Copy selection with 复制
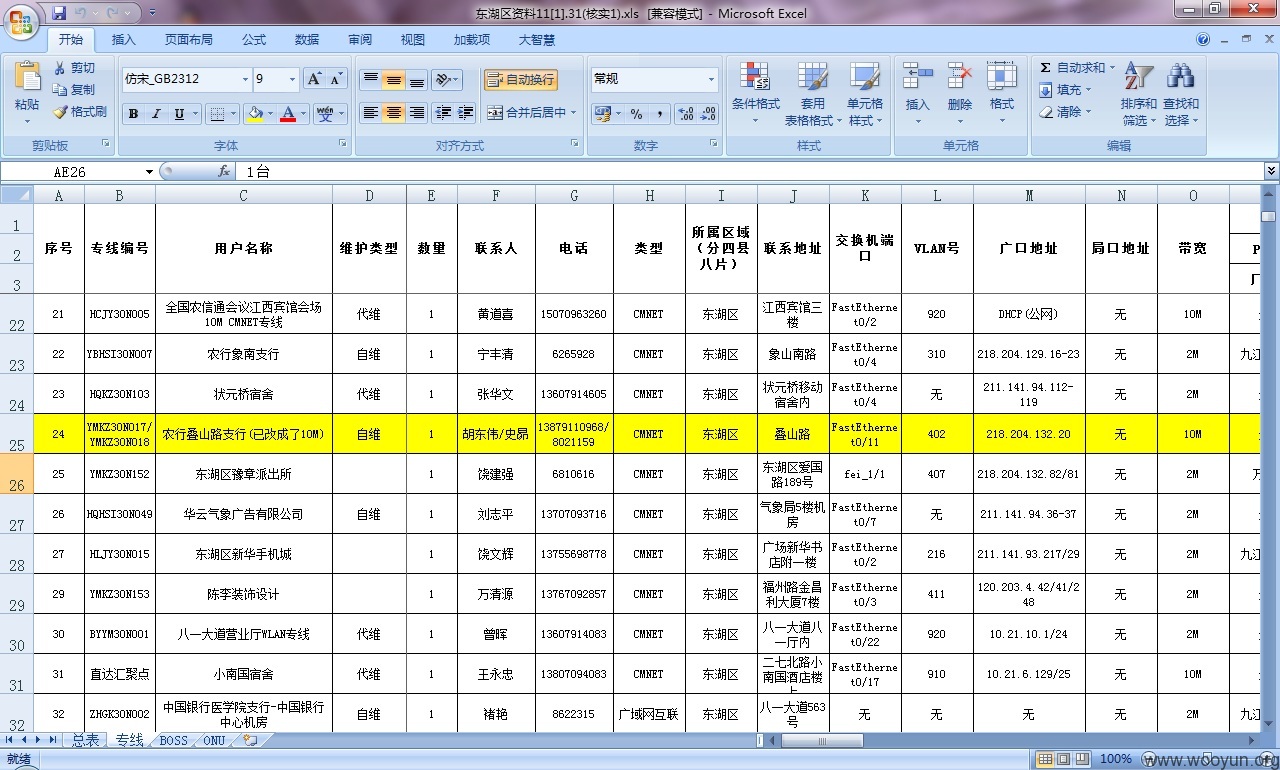This screenshot has width=1280, height=770. pos(75,90)
